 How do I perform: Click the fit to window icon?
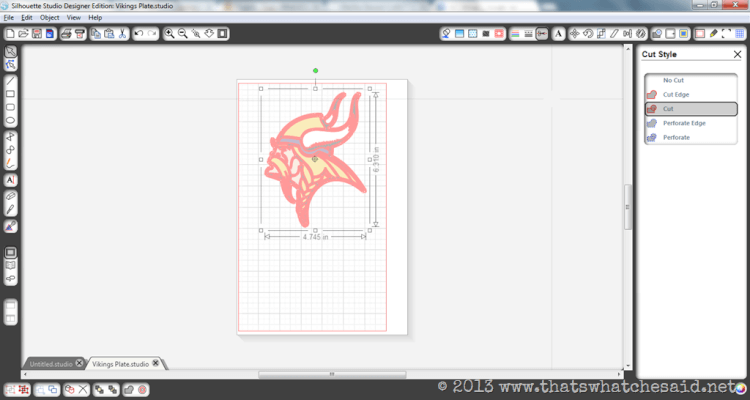tap(222, 33)
